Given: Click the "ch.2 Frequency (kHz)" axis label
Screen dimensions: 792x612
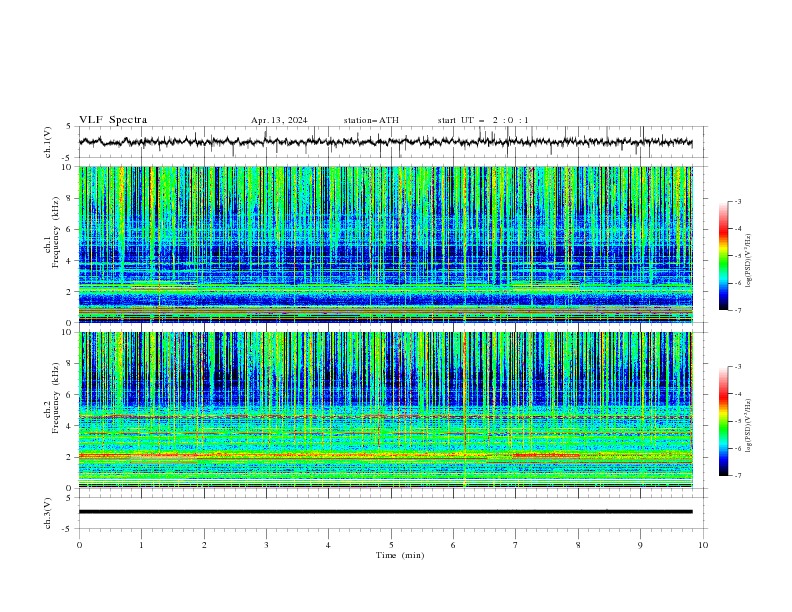Looking at the screenshot, I should pos(51,398).
